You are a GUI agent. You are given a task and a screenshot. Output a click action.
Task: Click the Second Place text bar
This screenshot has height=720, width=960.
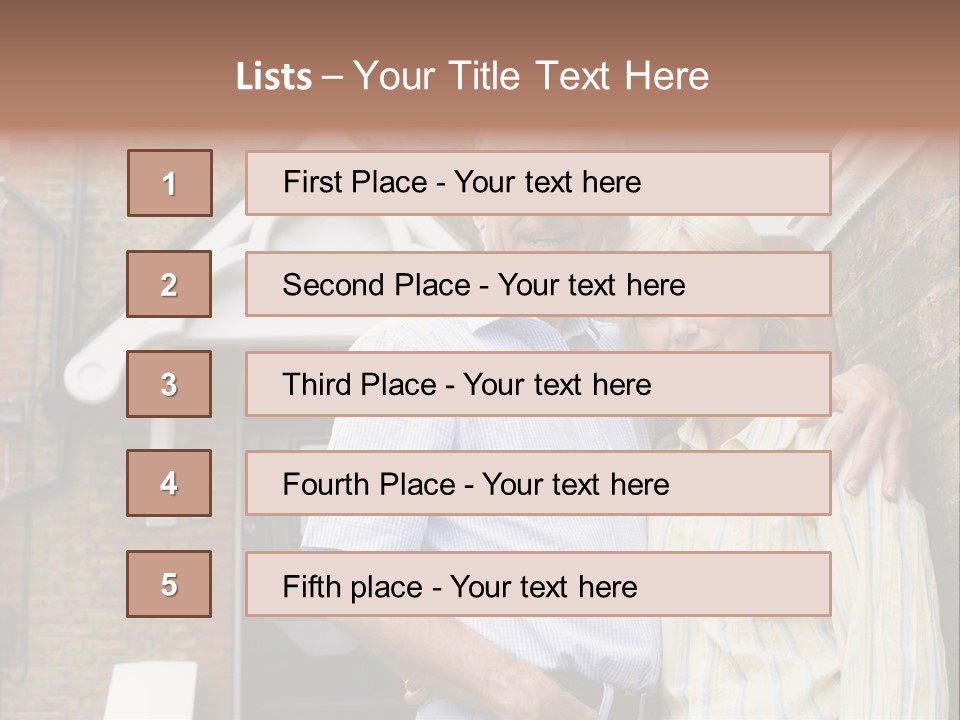(x=538, y=284)
